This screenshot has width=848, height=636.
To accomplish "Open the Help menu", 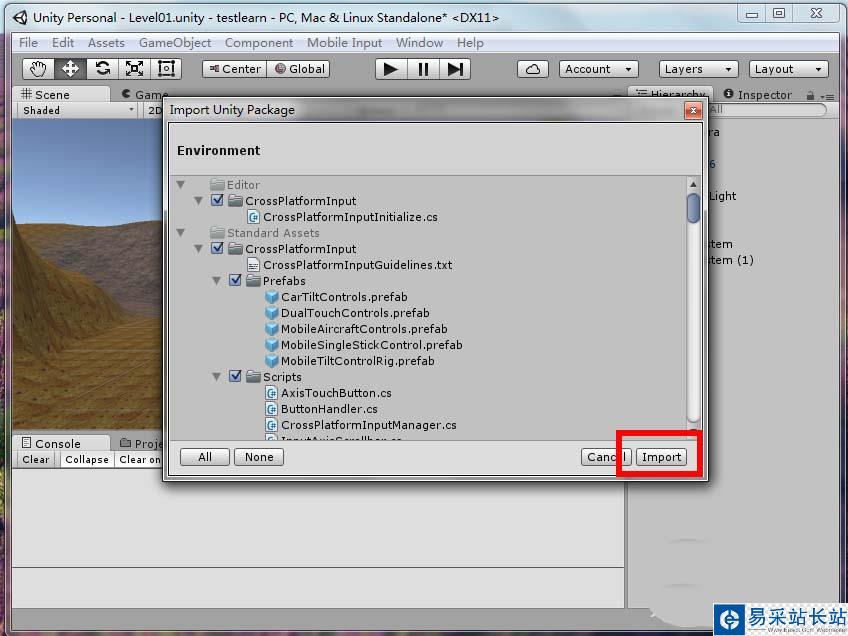I will point(470,43).
